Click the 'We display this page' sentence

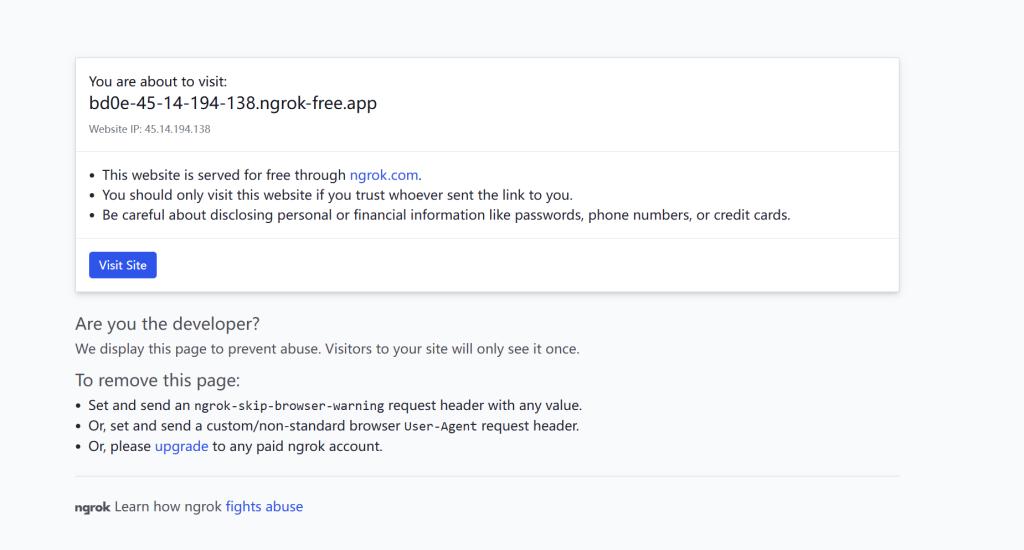coord(327,349)
